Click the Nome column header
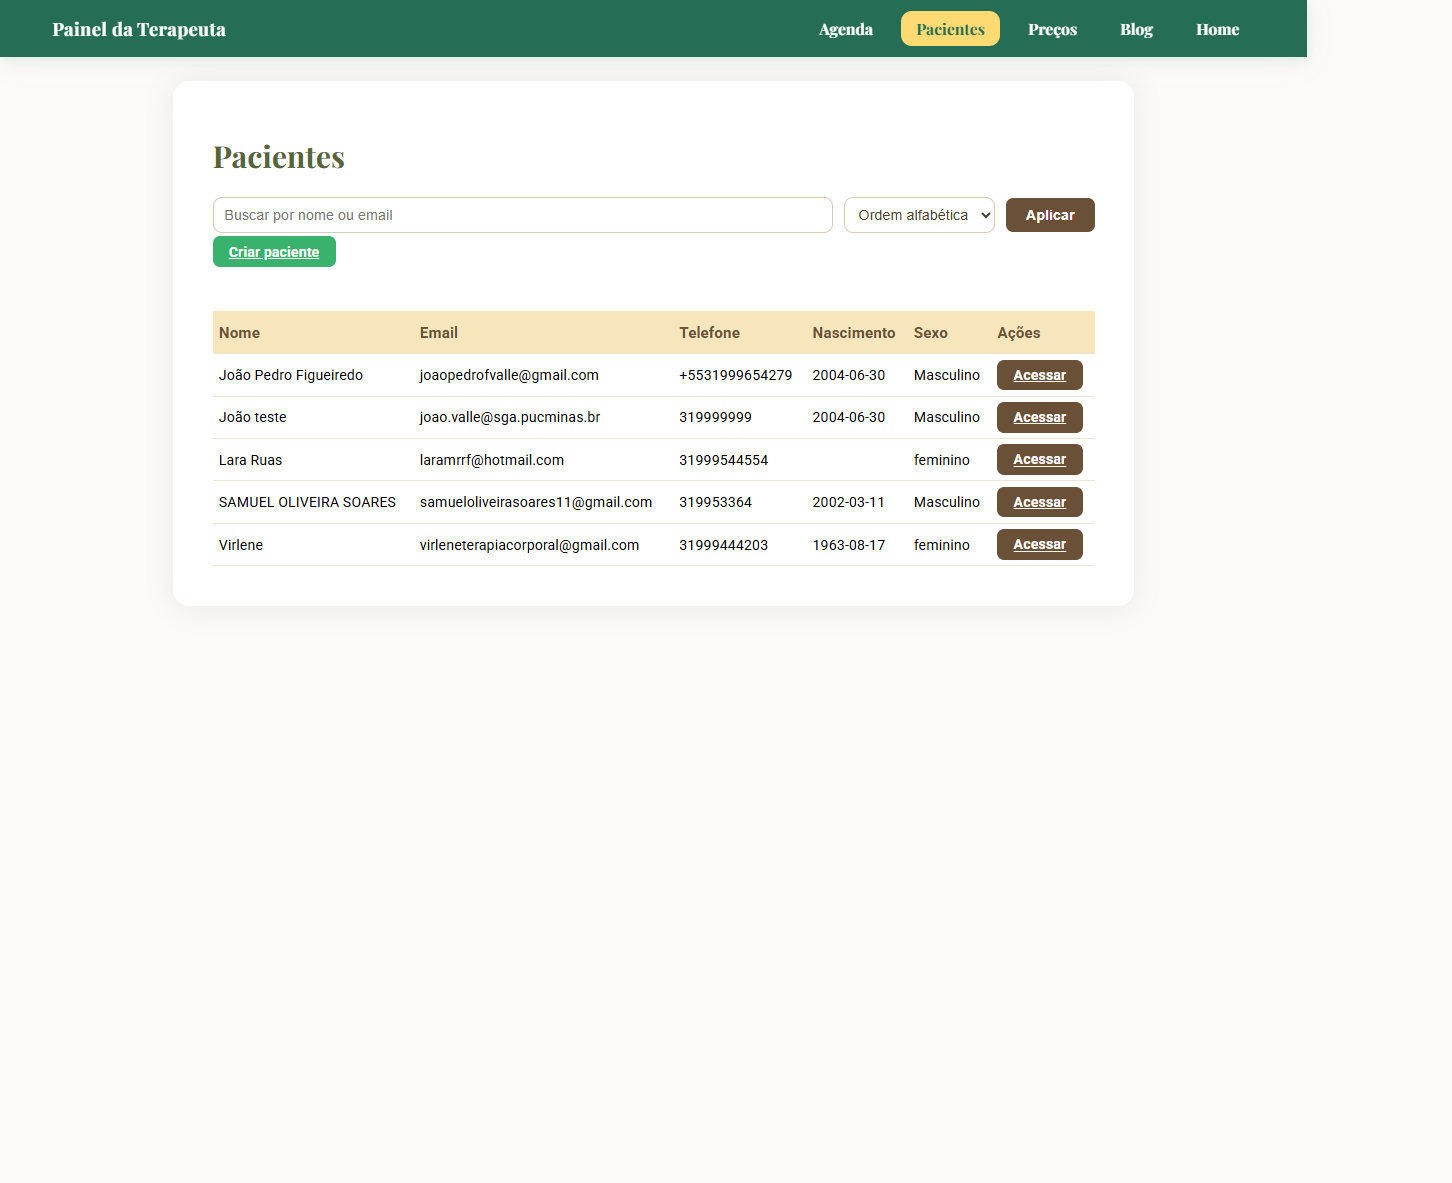The height and width of the screenshot is (1183, 1452). pyautogui.click(x=239, y=333)
